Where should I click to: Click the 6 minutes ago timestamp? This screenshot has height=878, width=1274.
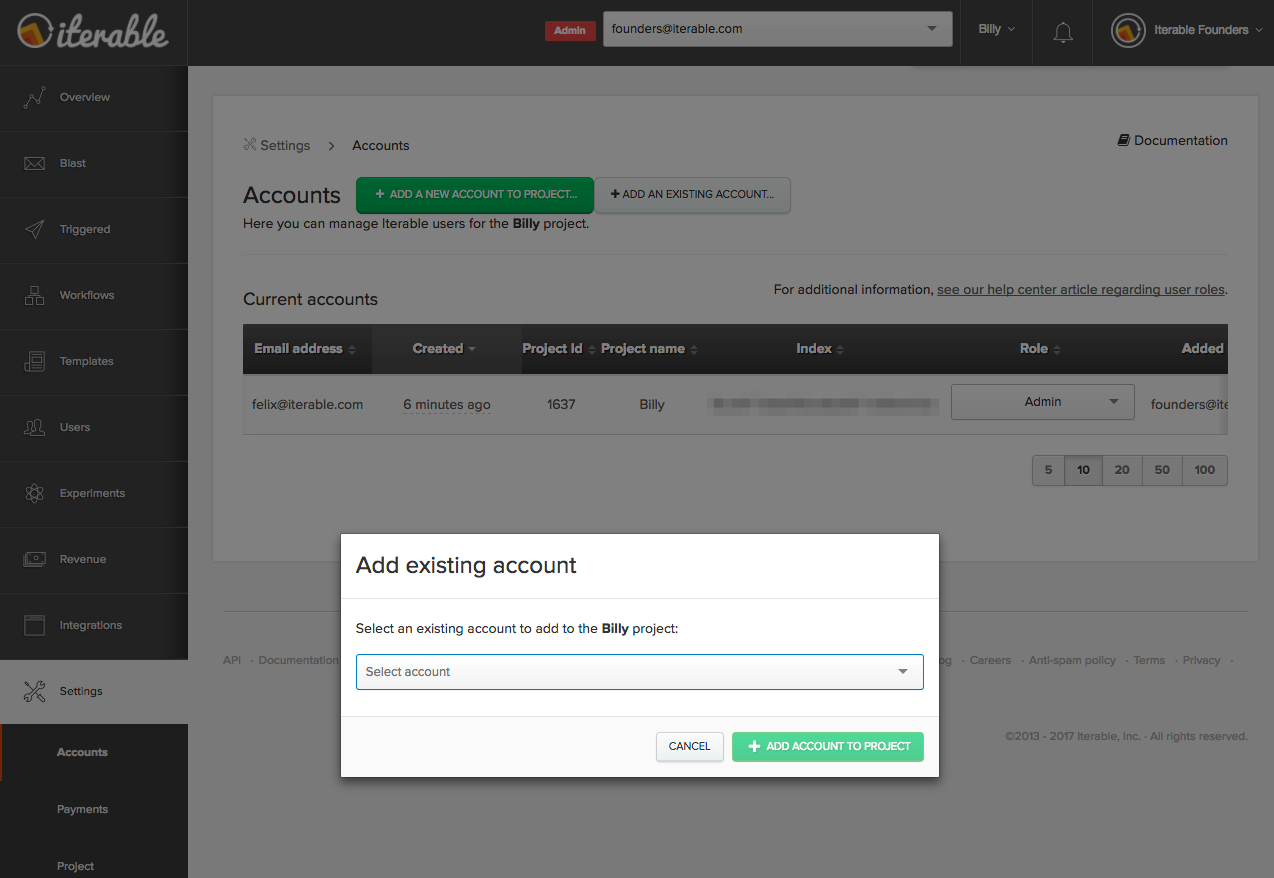coord(447,405)
